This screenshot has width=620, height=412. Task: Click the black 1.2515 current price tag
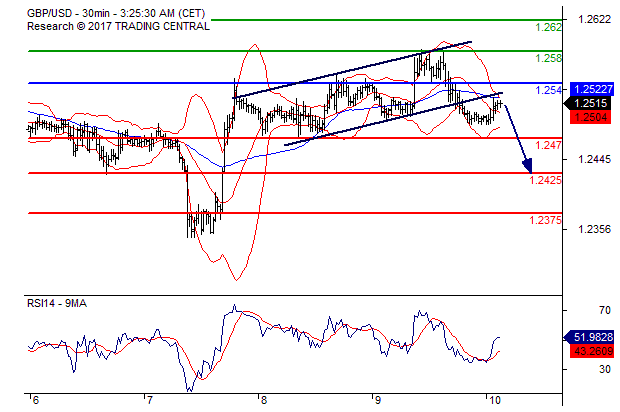point(589,104)
